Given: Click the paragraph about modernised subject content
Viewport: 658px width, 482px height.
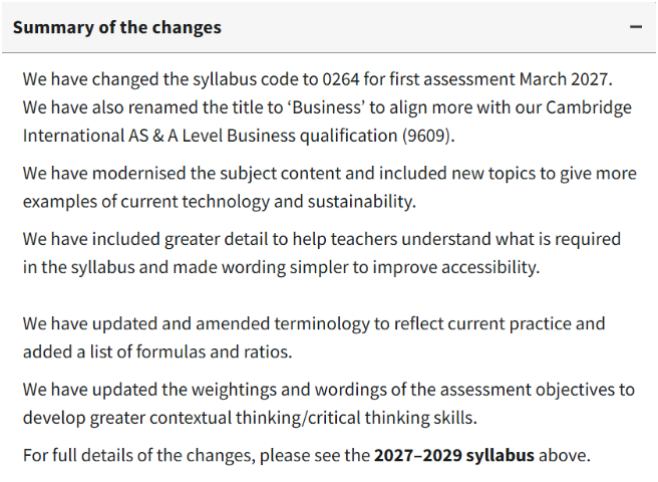Looking at the screenshot, I should pyautogui.click(x=329, y=188).
